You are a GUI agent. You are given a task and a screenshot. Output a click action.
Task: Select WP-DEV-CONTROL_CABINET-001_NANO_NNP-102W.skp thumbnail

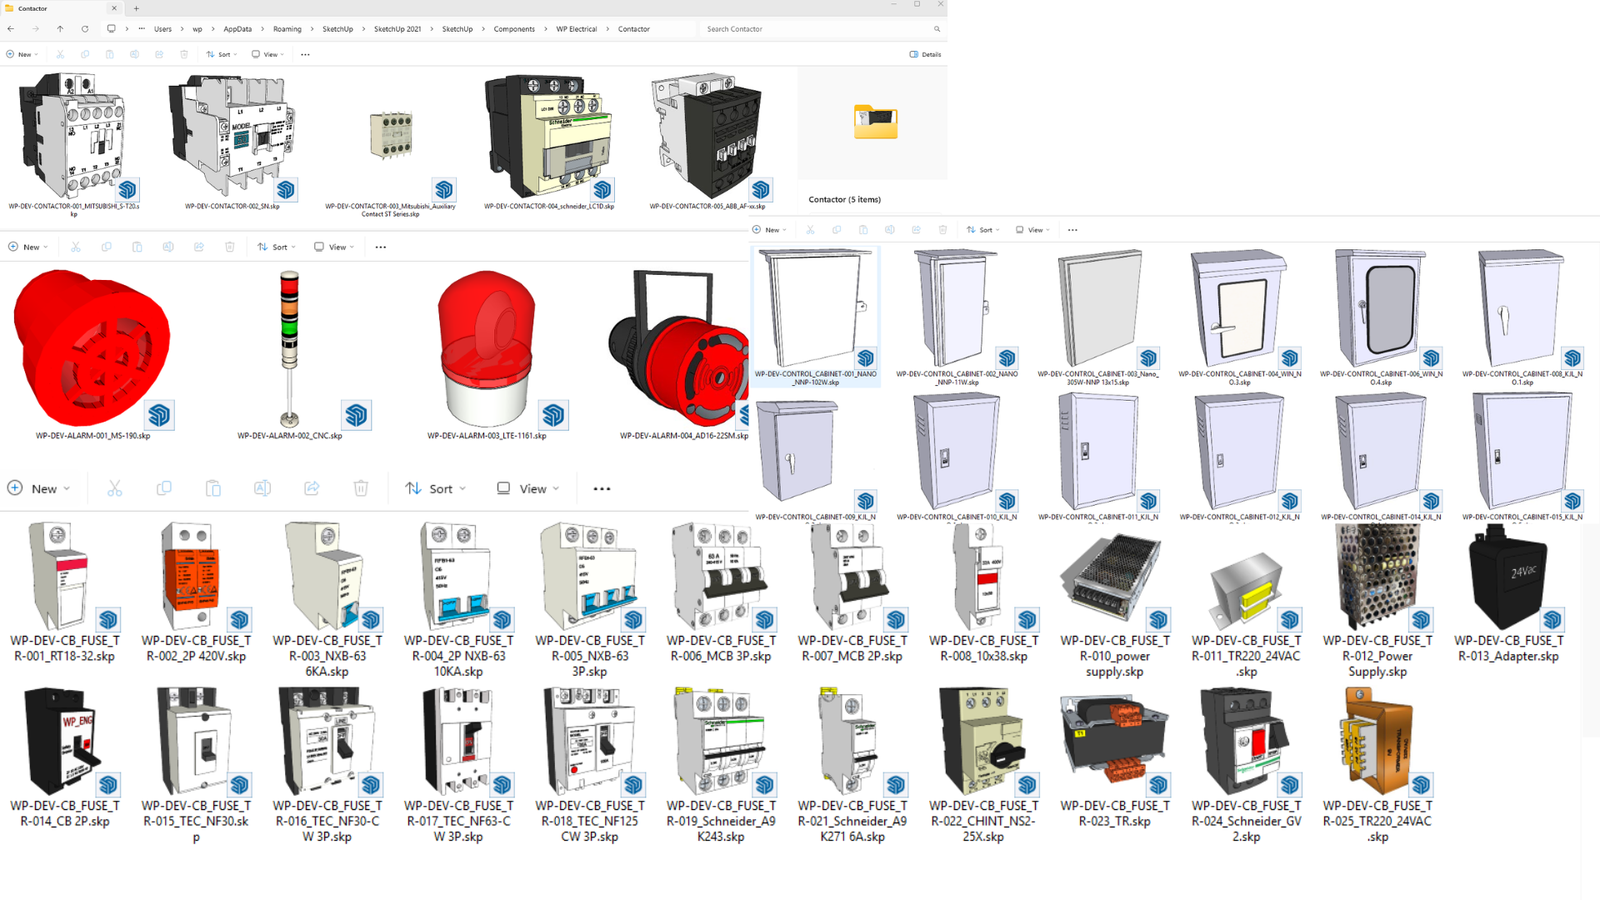[816, 309]
